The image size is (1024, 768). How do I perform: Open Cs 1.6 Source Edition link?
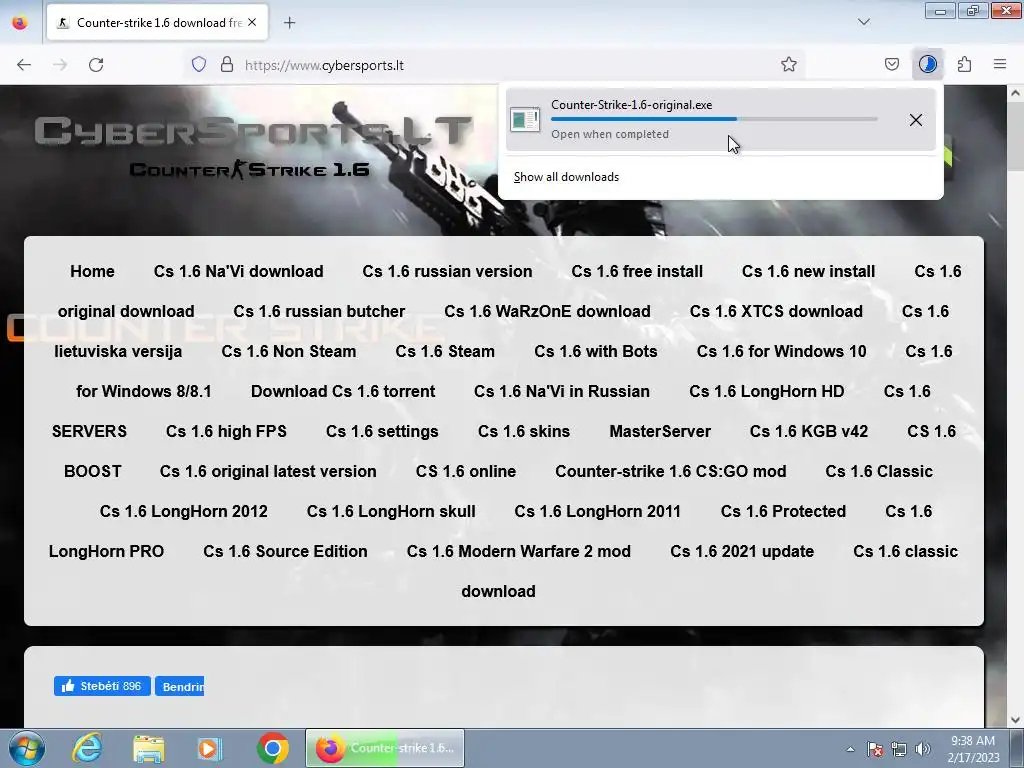tap(285, 551)
